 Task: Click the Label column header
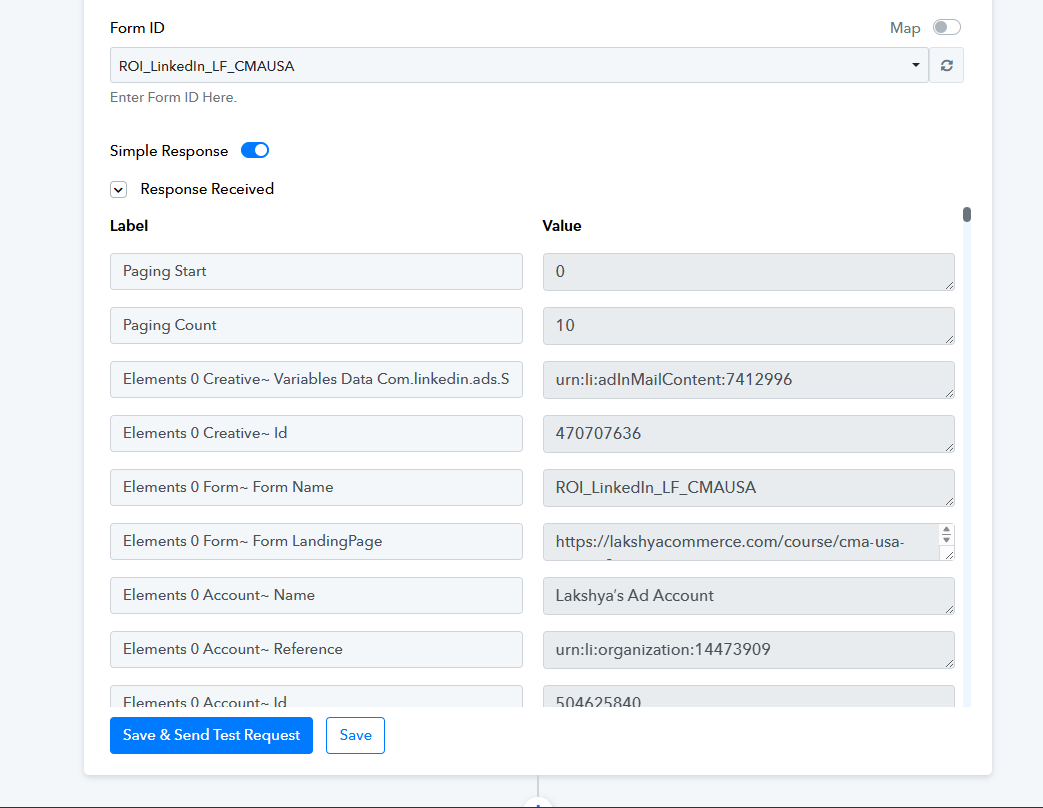129,226
